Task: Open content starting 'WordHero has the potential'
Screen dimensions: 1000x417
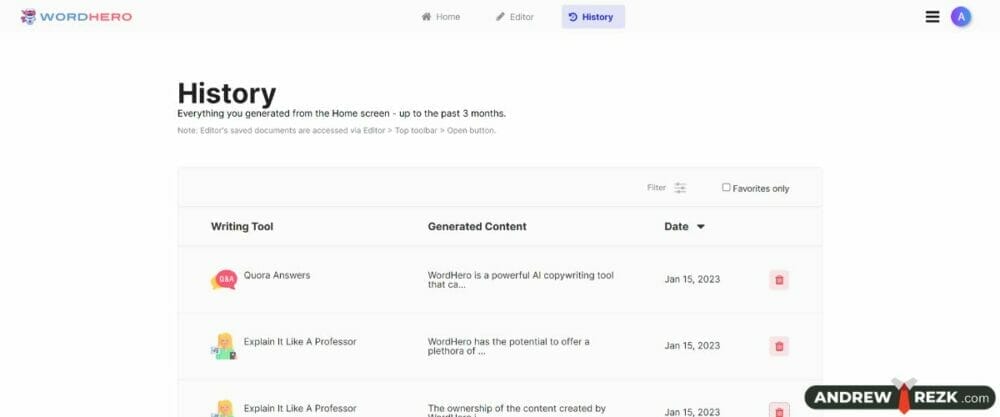Action: point(508,346)
